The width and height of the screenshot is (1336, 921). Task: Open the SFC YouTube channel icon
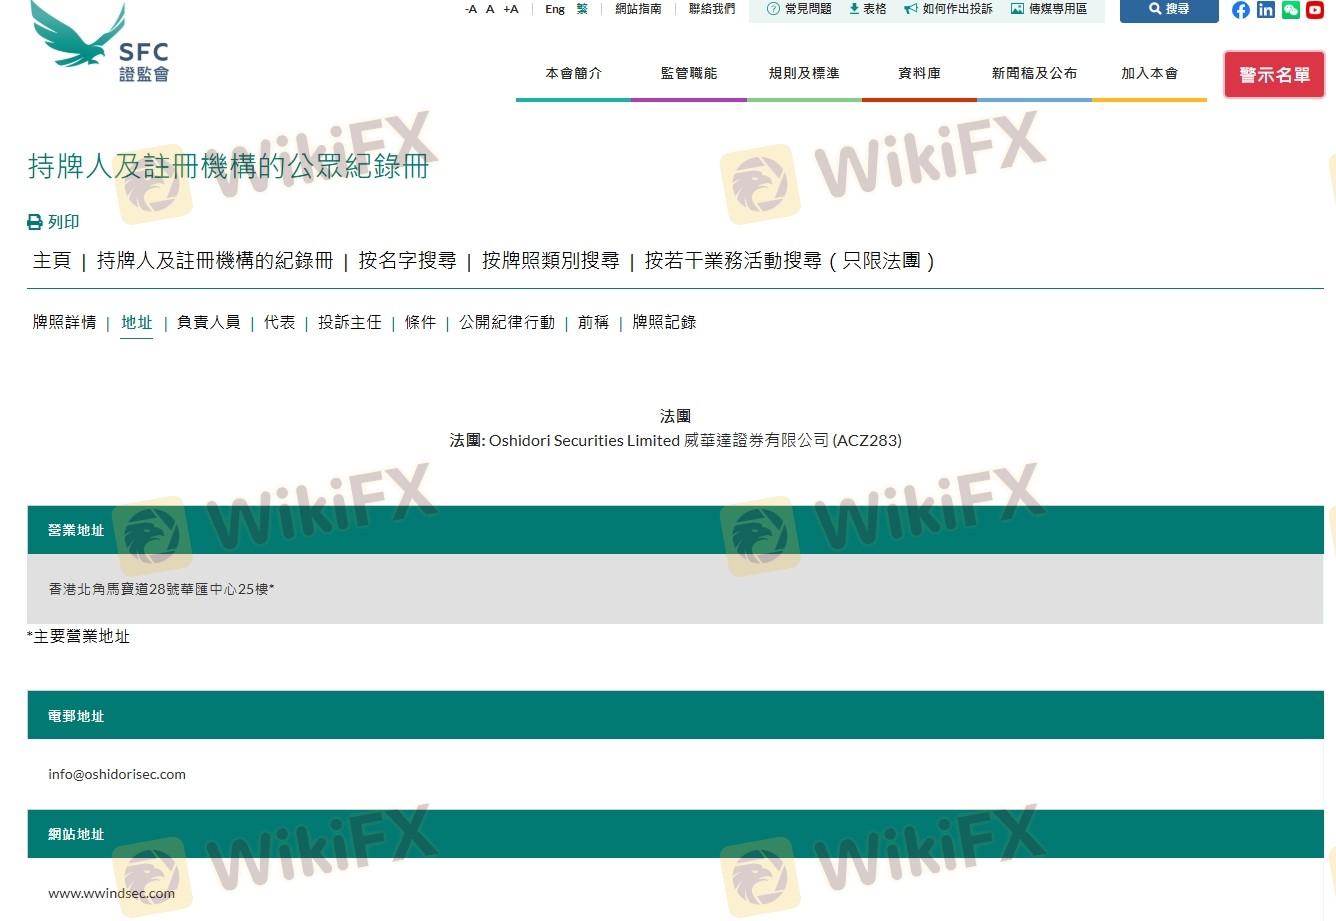[x=1315, y=10]
